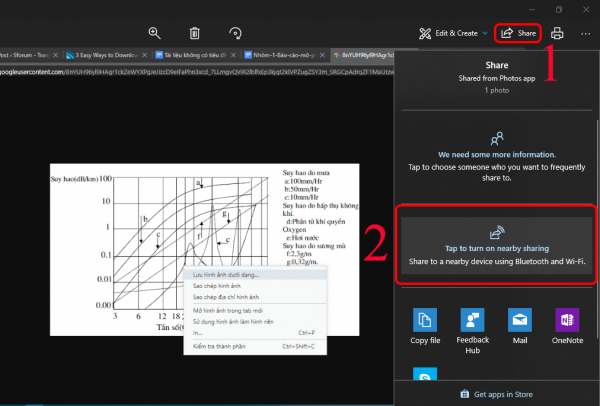This screenshot has height=406, width=600.
Task: Tap to choose people to share with
Action: coord(497,157)
